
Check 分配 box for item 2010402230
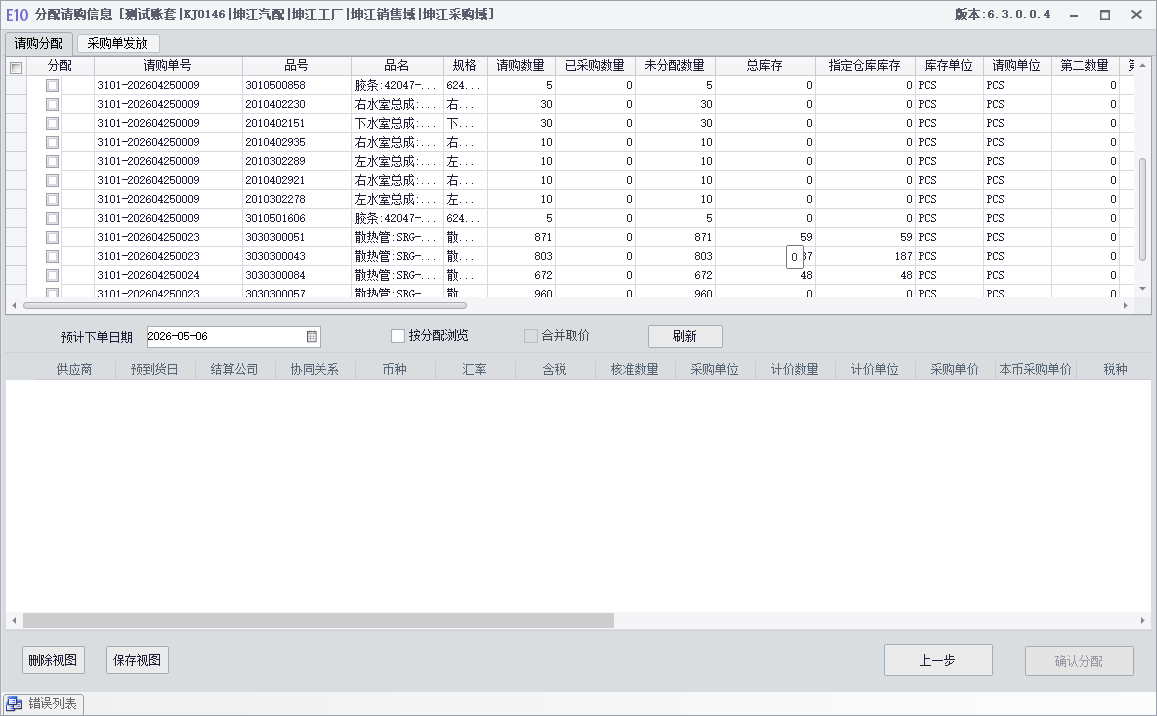[x=52, y=105]
